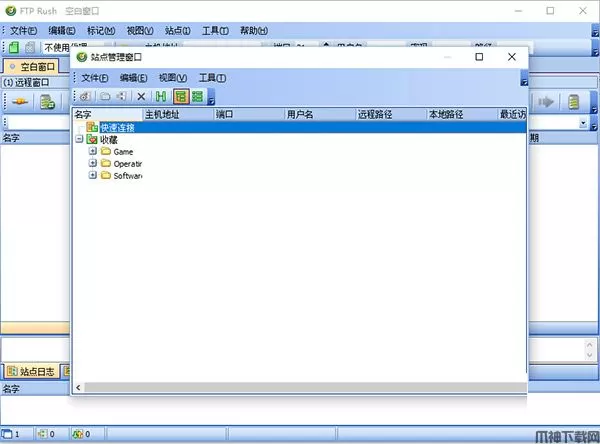Click the green new window icon in main toolbar
Screen dimensions: 600x444
click(14, 47)
